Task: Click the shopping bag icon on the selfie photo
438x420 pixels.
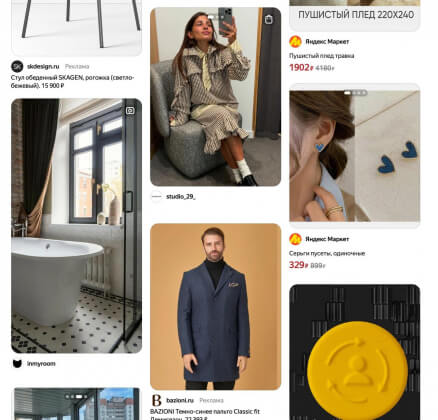Action: [x=269, y=19]
